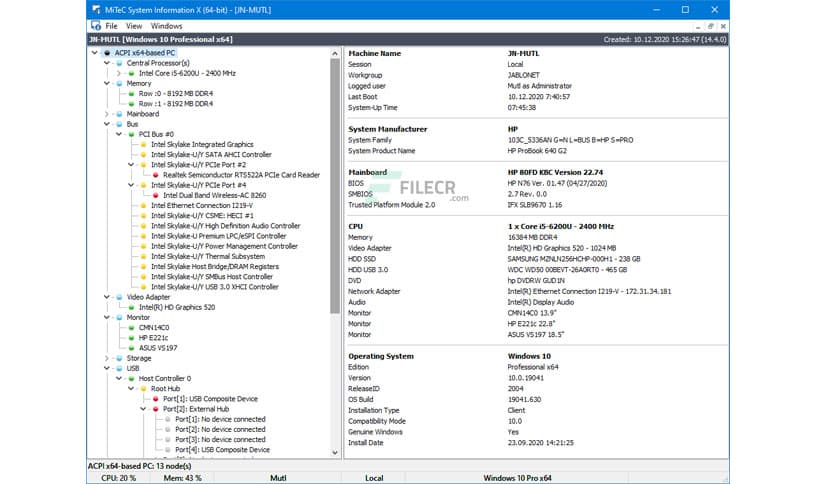Collapse the Video Adapter node
This screenshot has height=484, width=836.
click(x=107, y=297)
